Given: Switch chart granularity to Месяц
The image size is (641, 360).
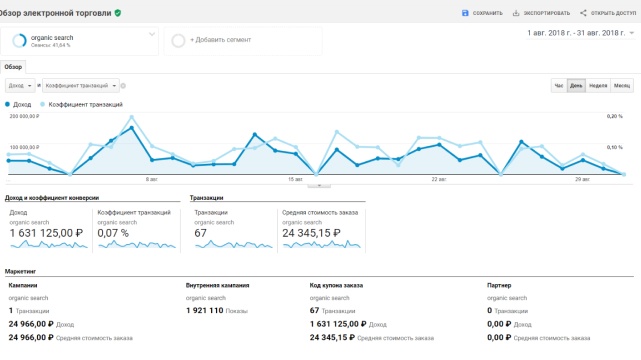Looking at the screenshot, I should [622, 86].
